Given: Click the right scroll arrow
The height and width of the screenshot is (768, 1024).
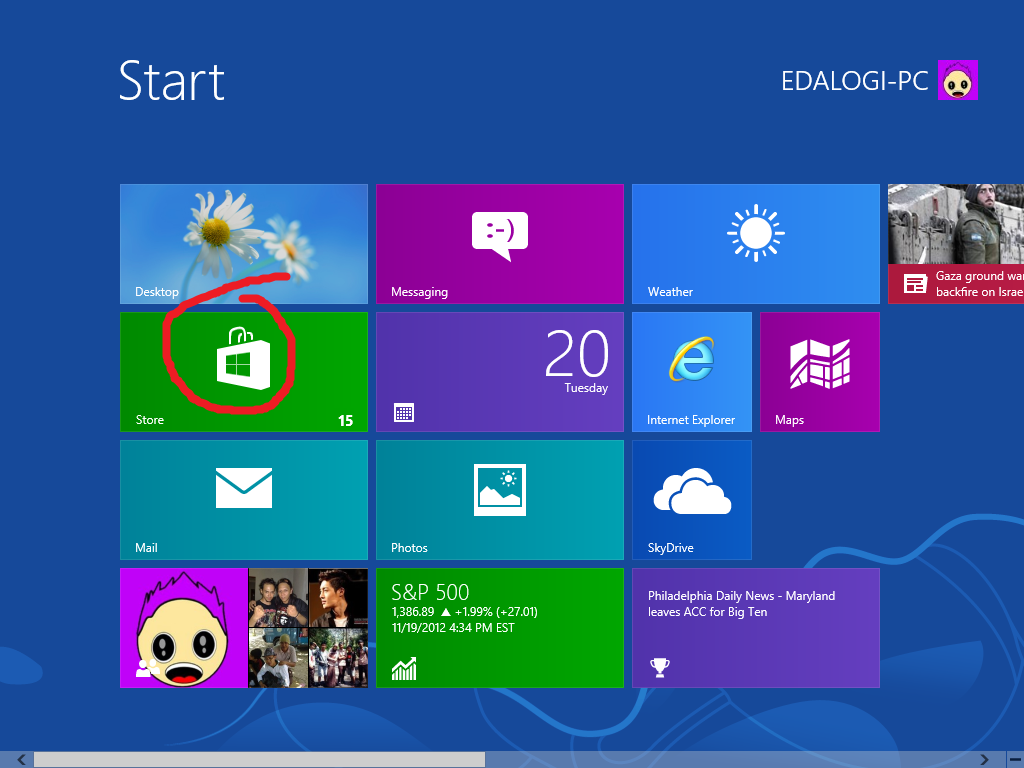Looking at the screenshot, I should pos(984,760).
